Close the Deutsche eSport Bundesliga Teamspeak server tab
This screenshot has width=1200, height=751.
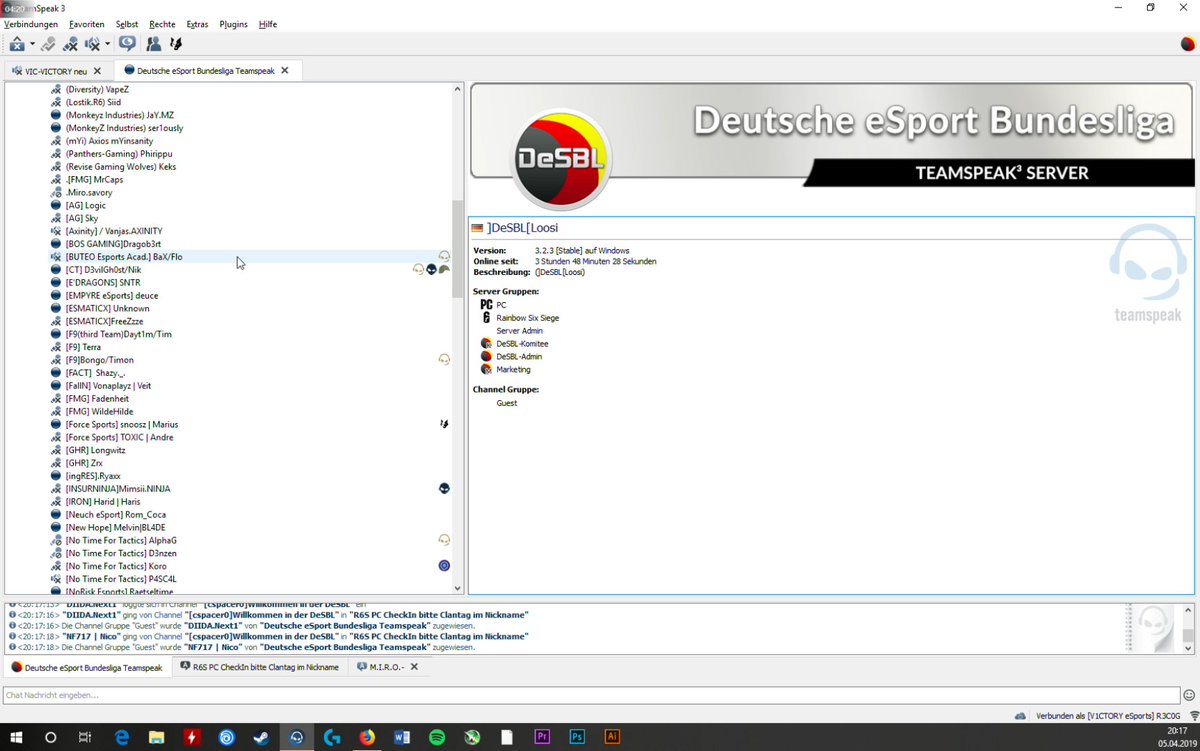[285, 70]
